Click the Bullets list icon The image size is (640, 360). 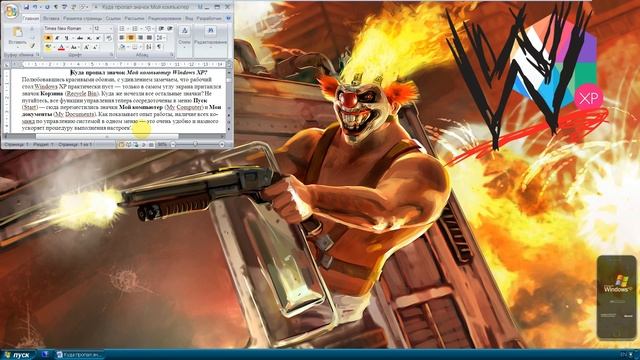click(122, 28)
